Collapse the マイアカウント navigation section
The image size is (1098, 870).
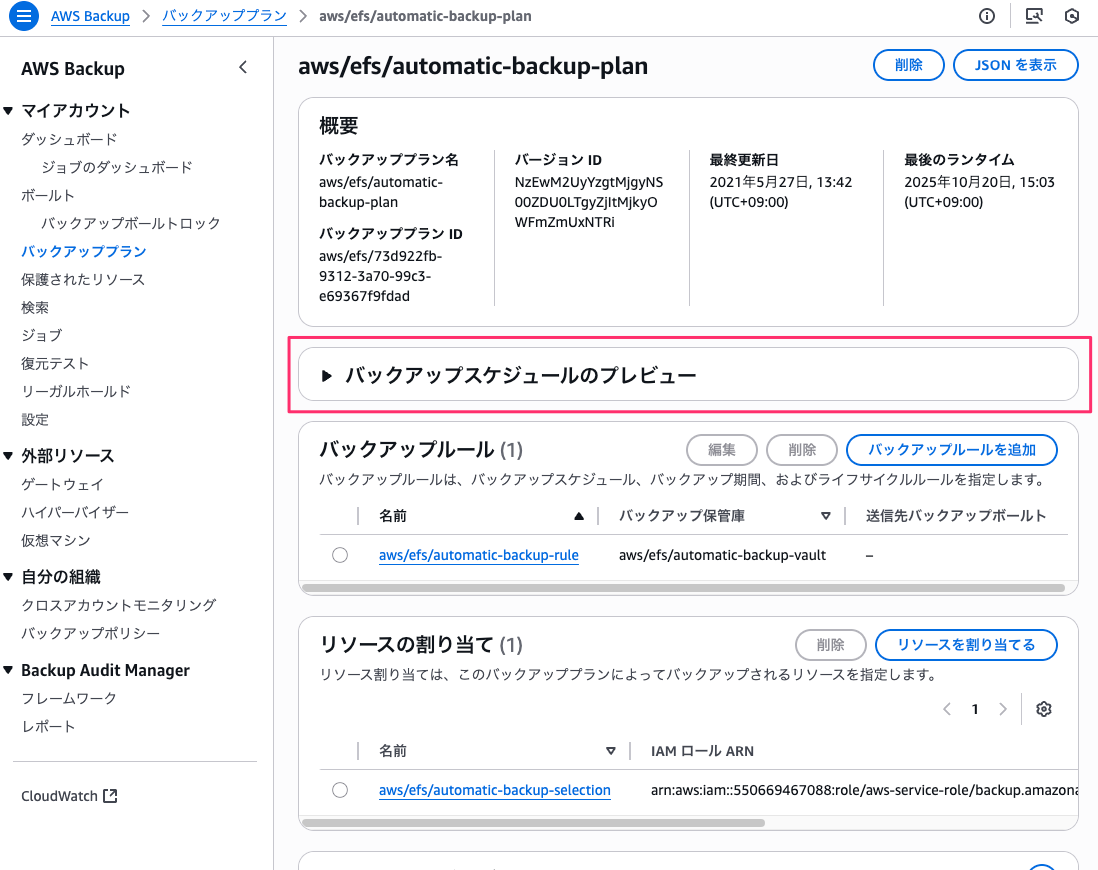pyautogui.click(x=9, y=111)
